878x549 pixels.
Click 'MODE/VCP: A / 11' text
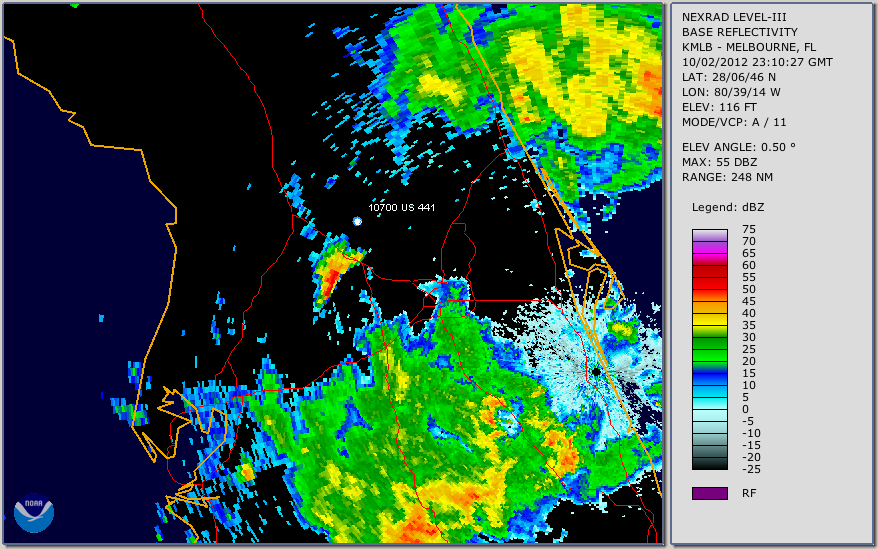734,122
